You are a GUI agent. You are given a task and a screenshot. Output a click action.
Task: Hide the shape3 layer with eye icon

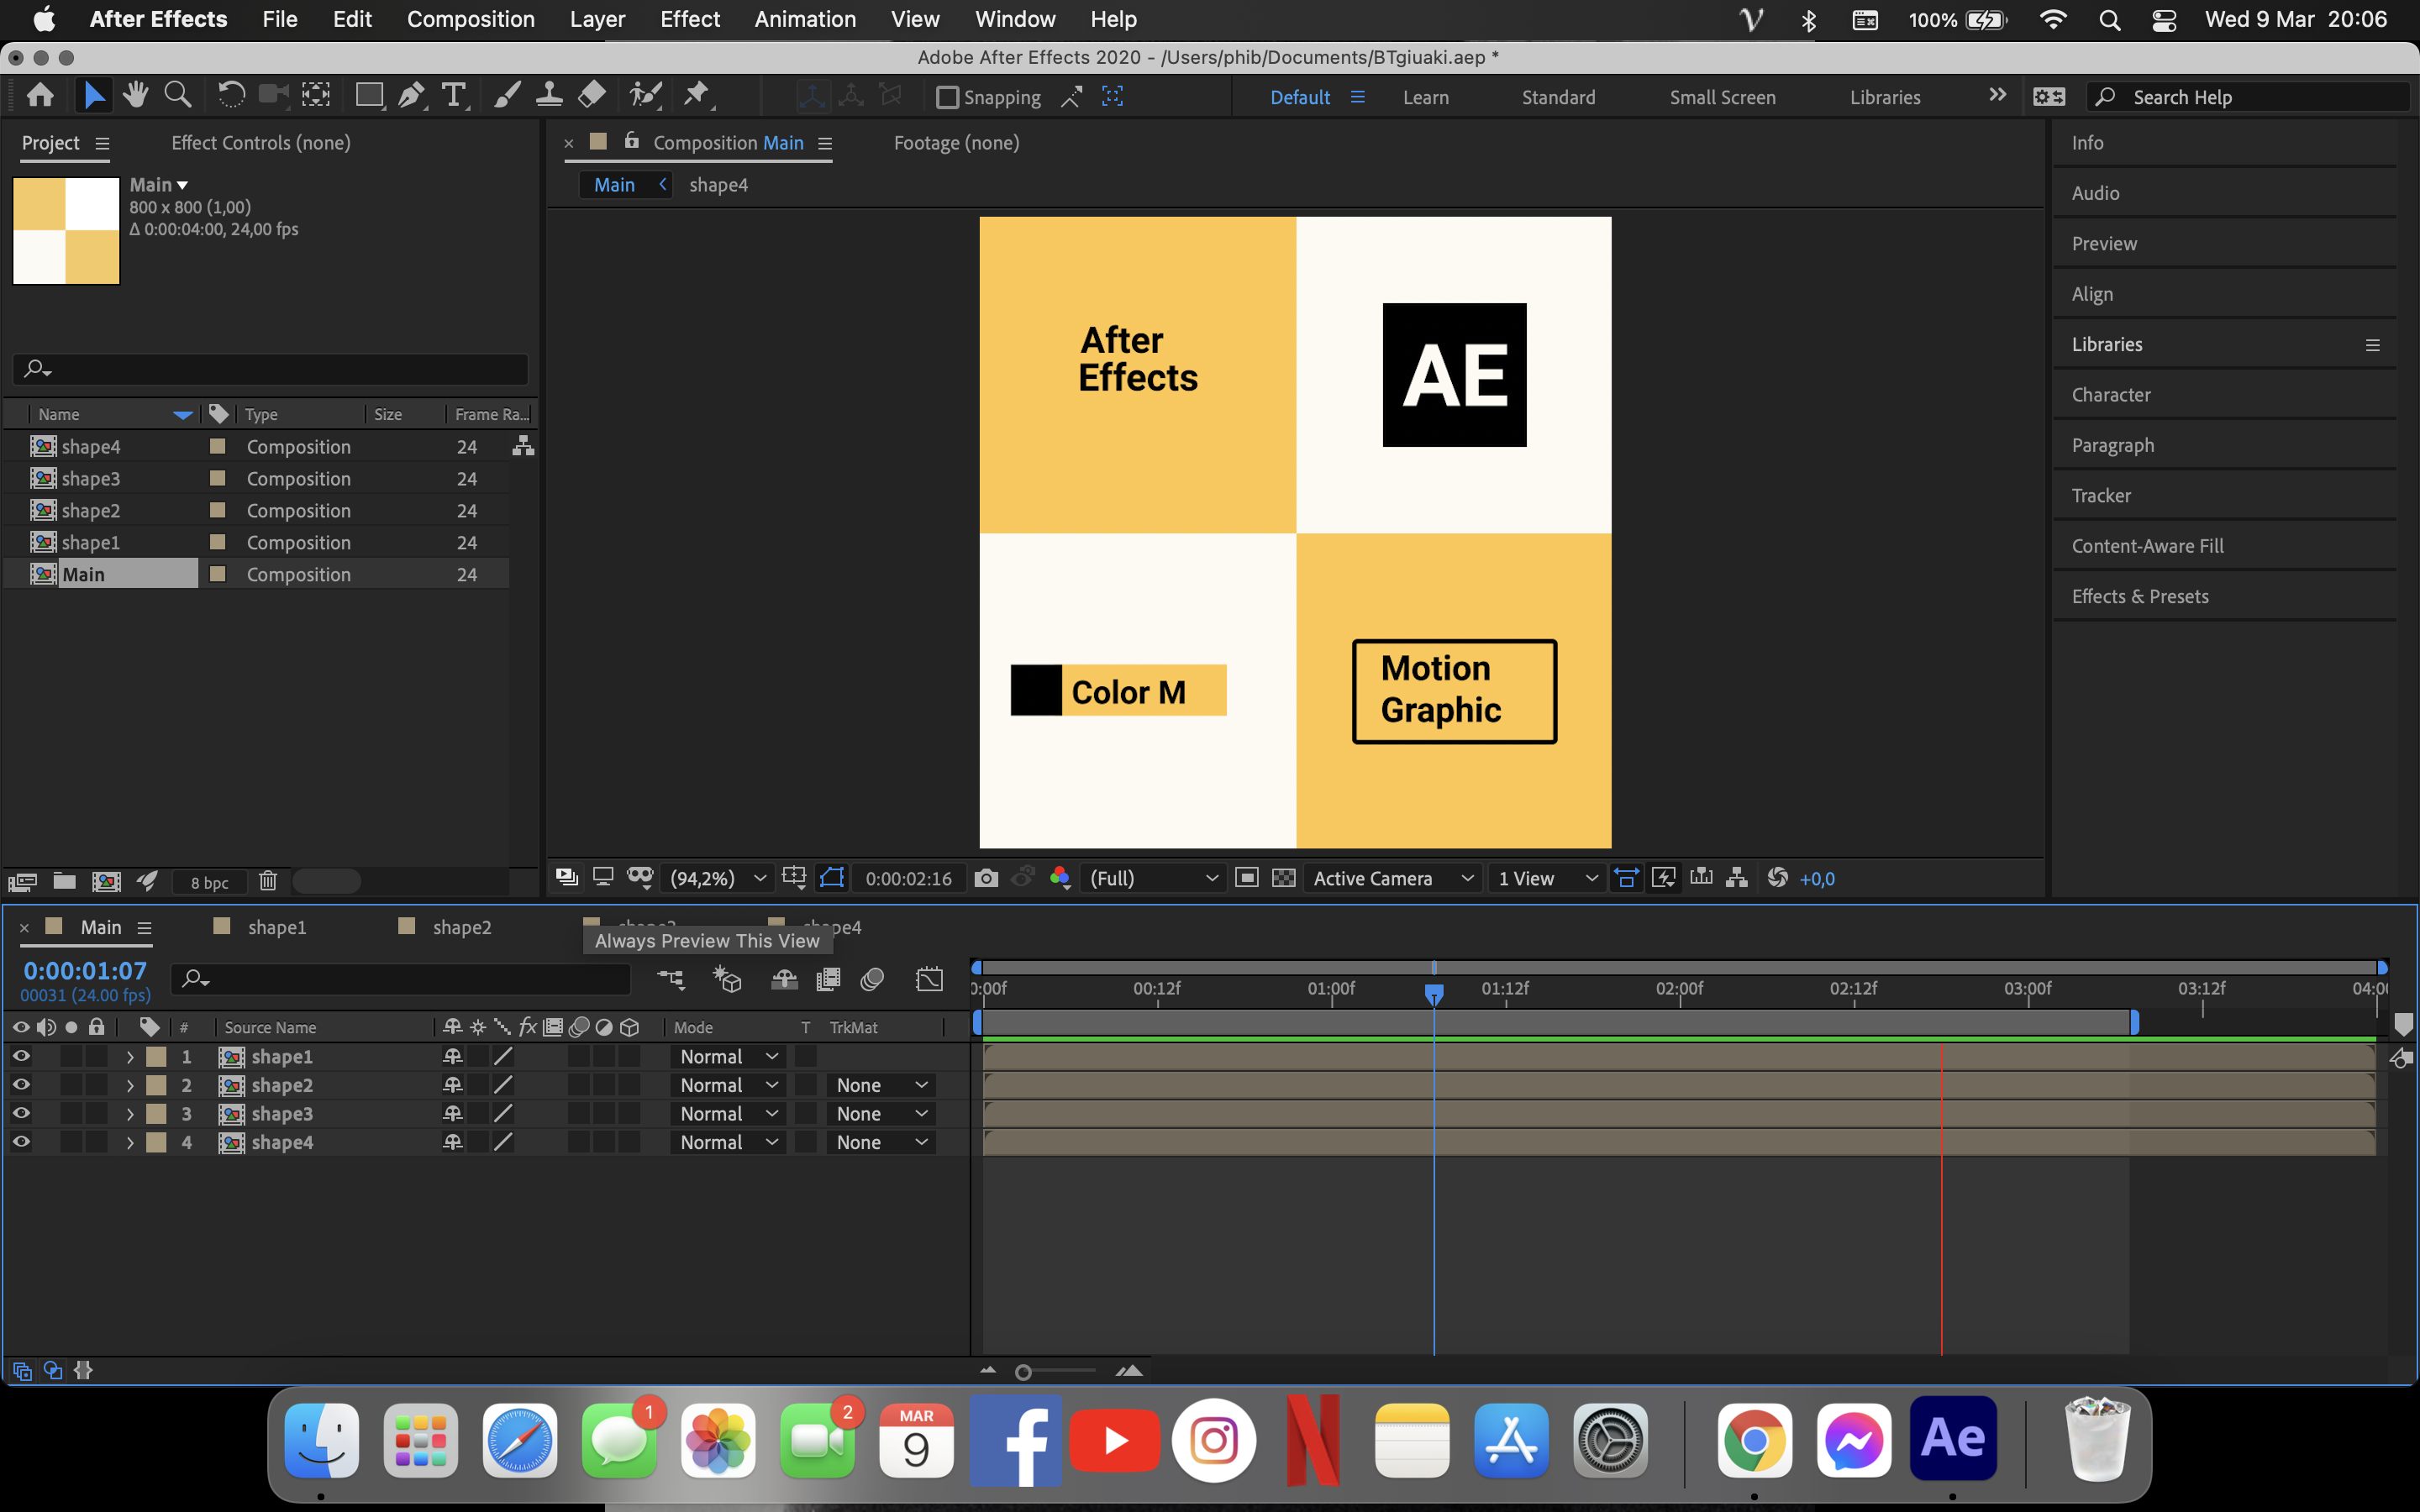pyautogui.click(x=21, y=1113)
